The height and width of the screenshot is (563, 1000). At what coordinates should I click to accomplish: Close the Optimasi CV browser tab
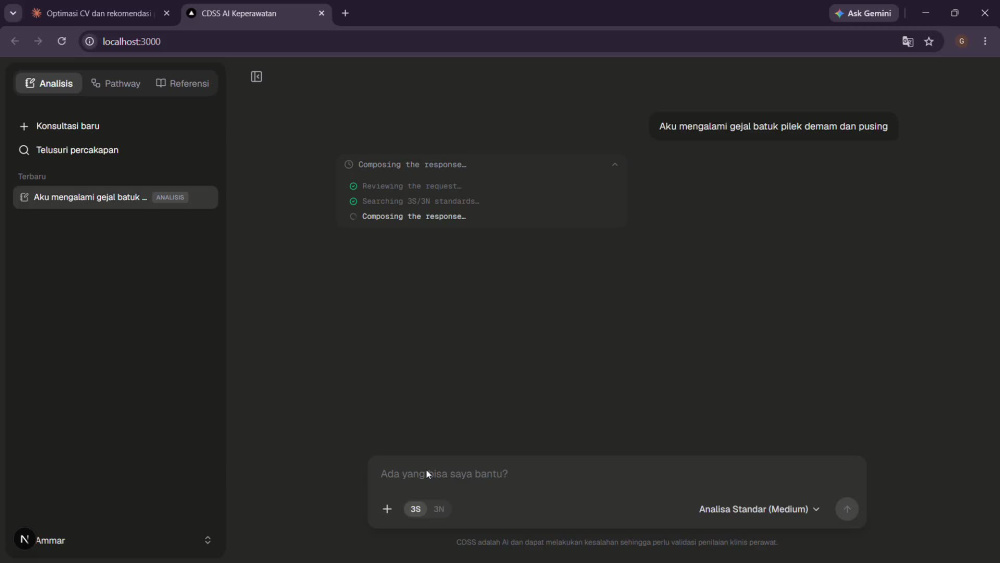coord(166,13)
